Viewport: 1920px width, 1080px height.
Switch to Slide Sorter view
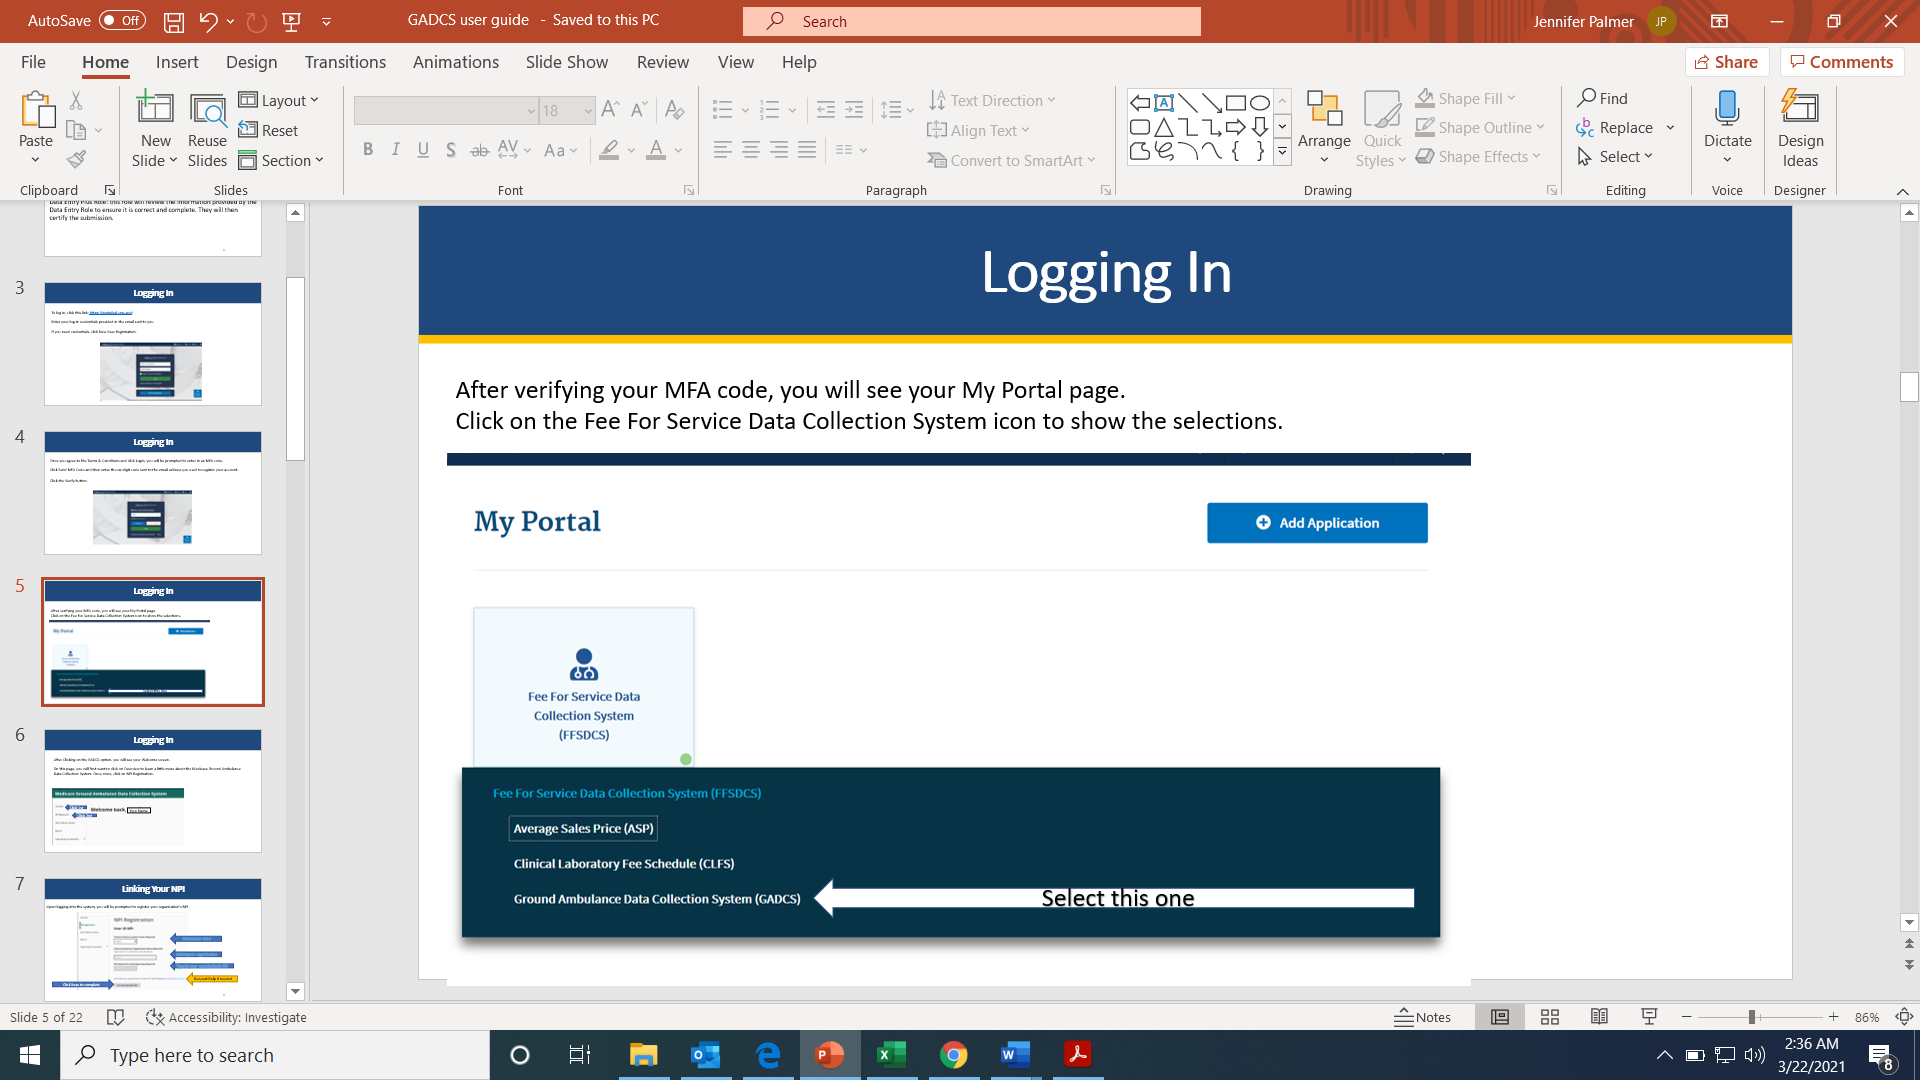point(1550,1017)
